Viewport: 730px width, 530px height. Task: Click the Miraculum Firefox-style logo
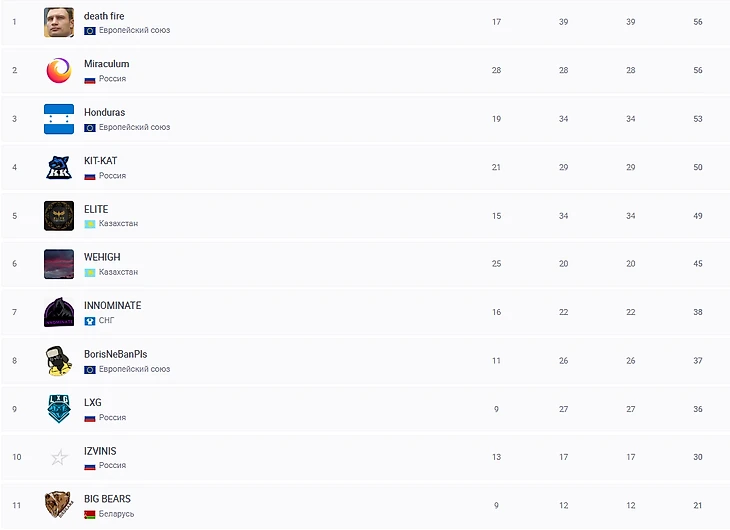59,70
